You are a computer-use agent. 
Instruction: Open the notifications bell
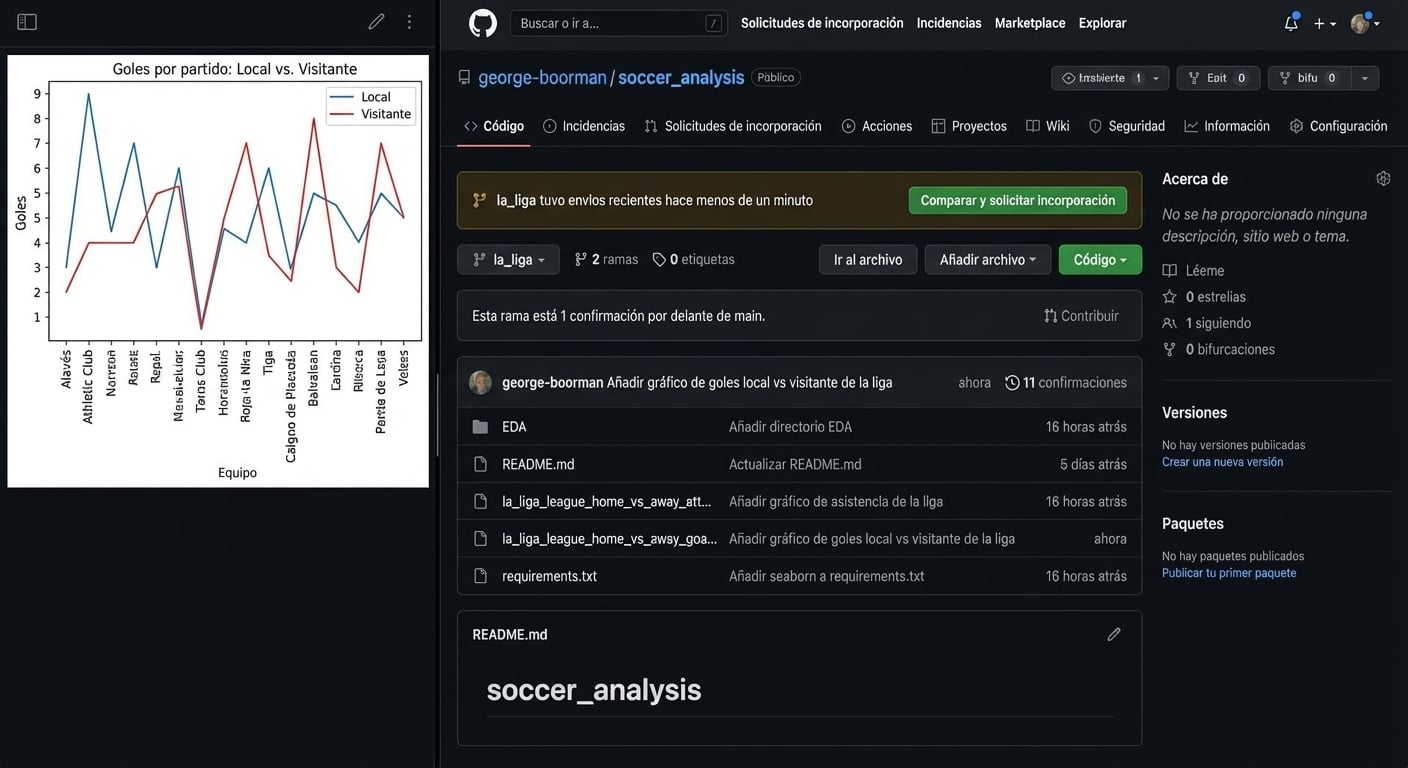click(1291, 23)
